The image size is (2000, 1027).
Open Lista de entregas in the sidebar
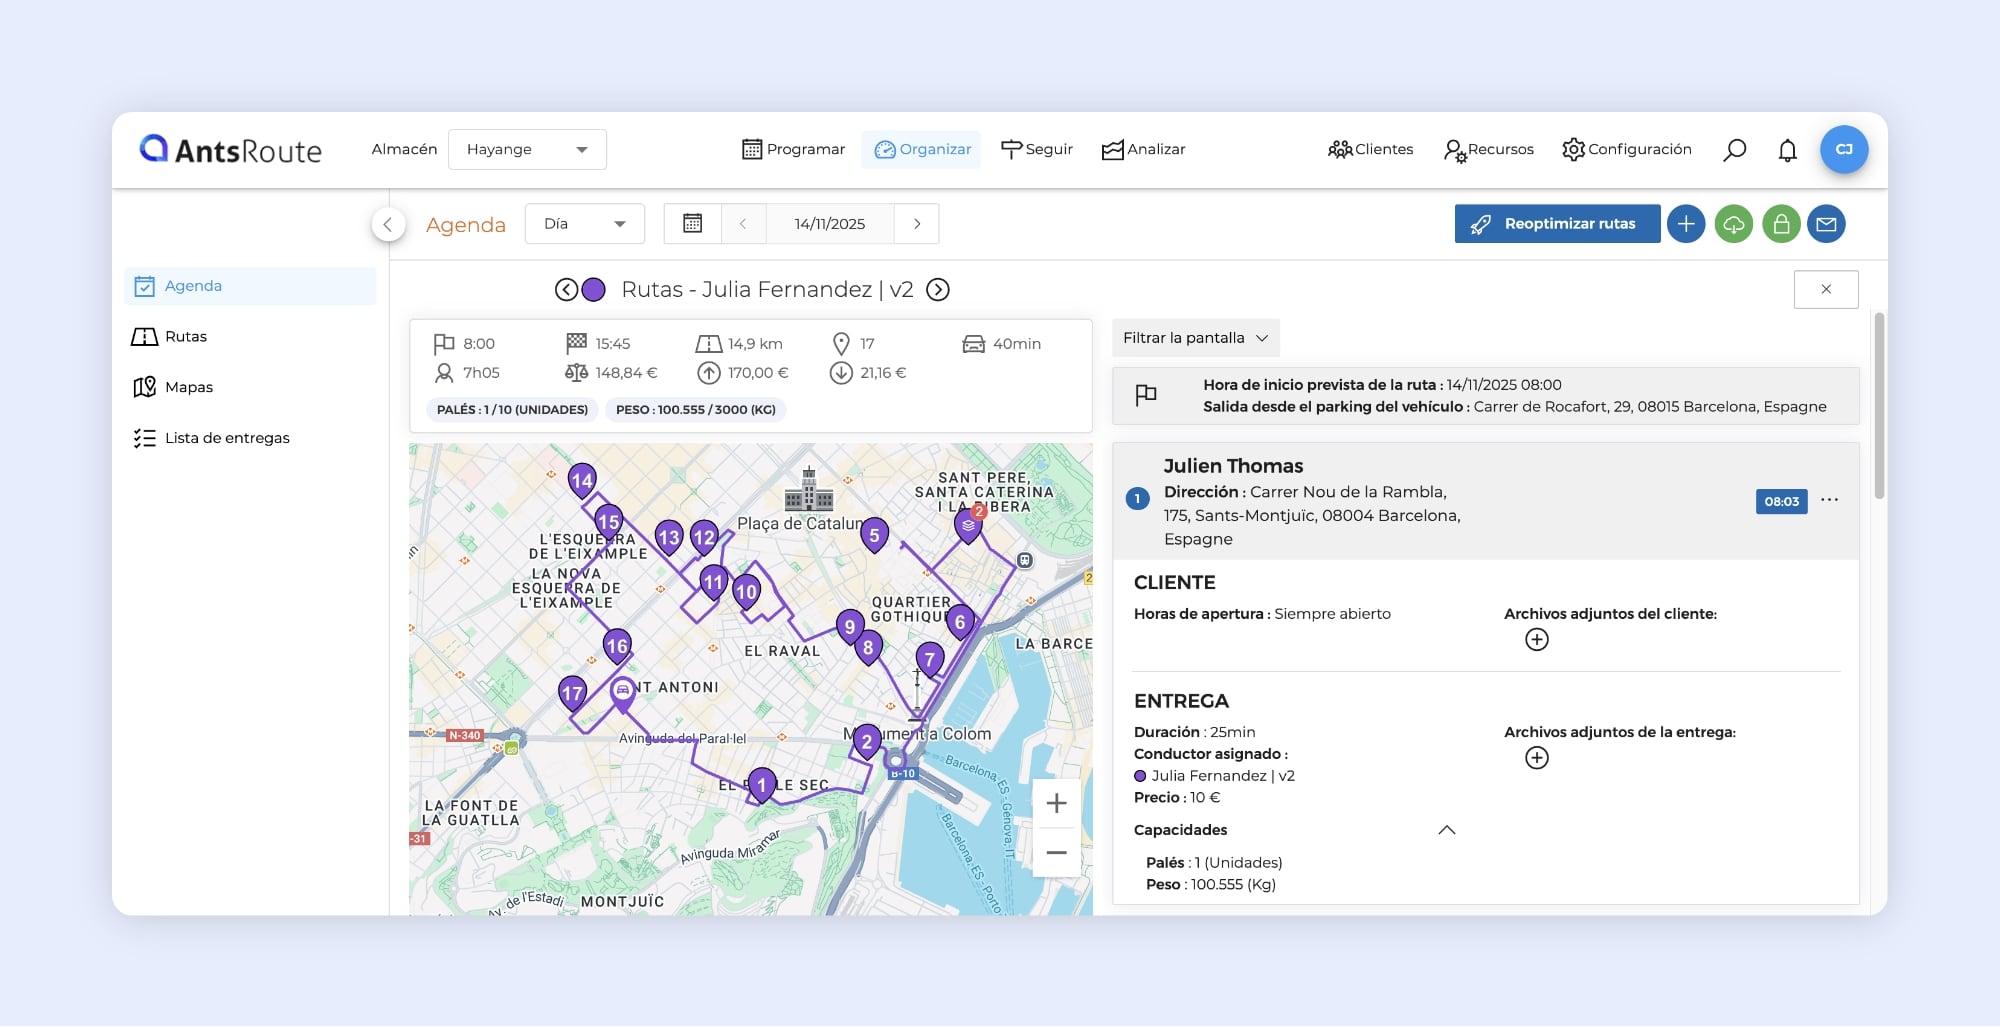coord(227,438)
